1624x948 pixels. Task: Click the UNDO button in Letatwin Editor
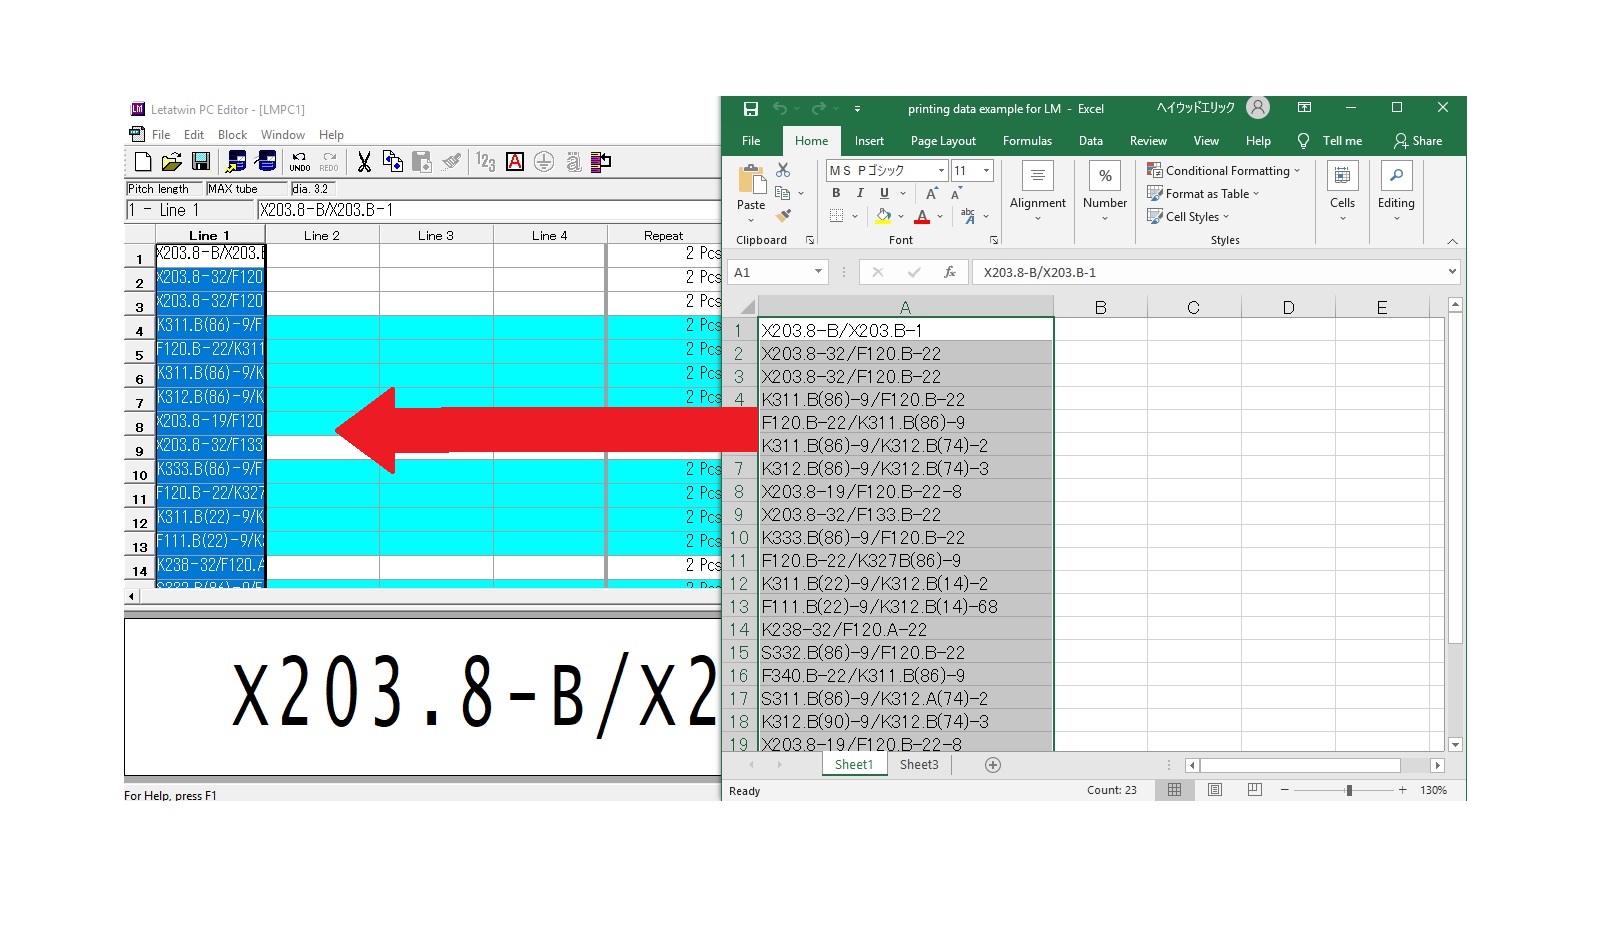[299, 162]
